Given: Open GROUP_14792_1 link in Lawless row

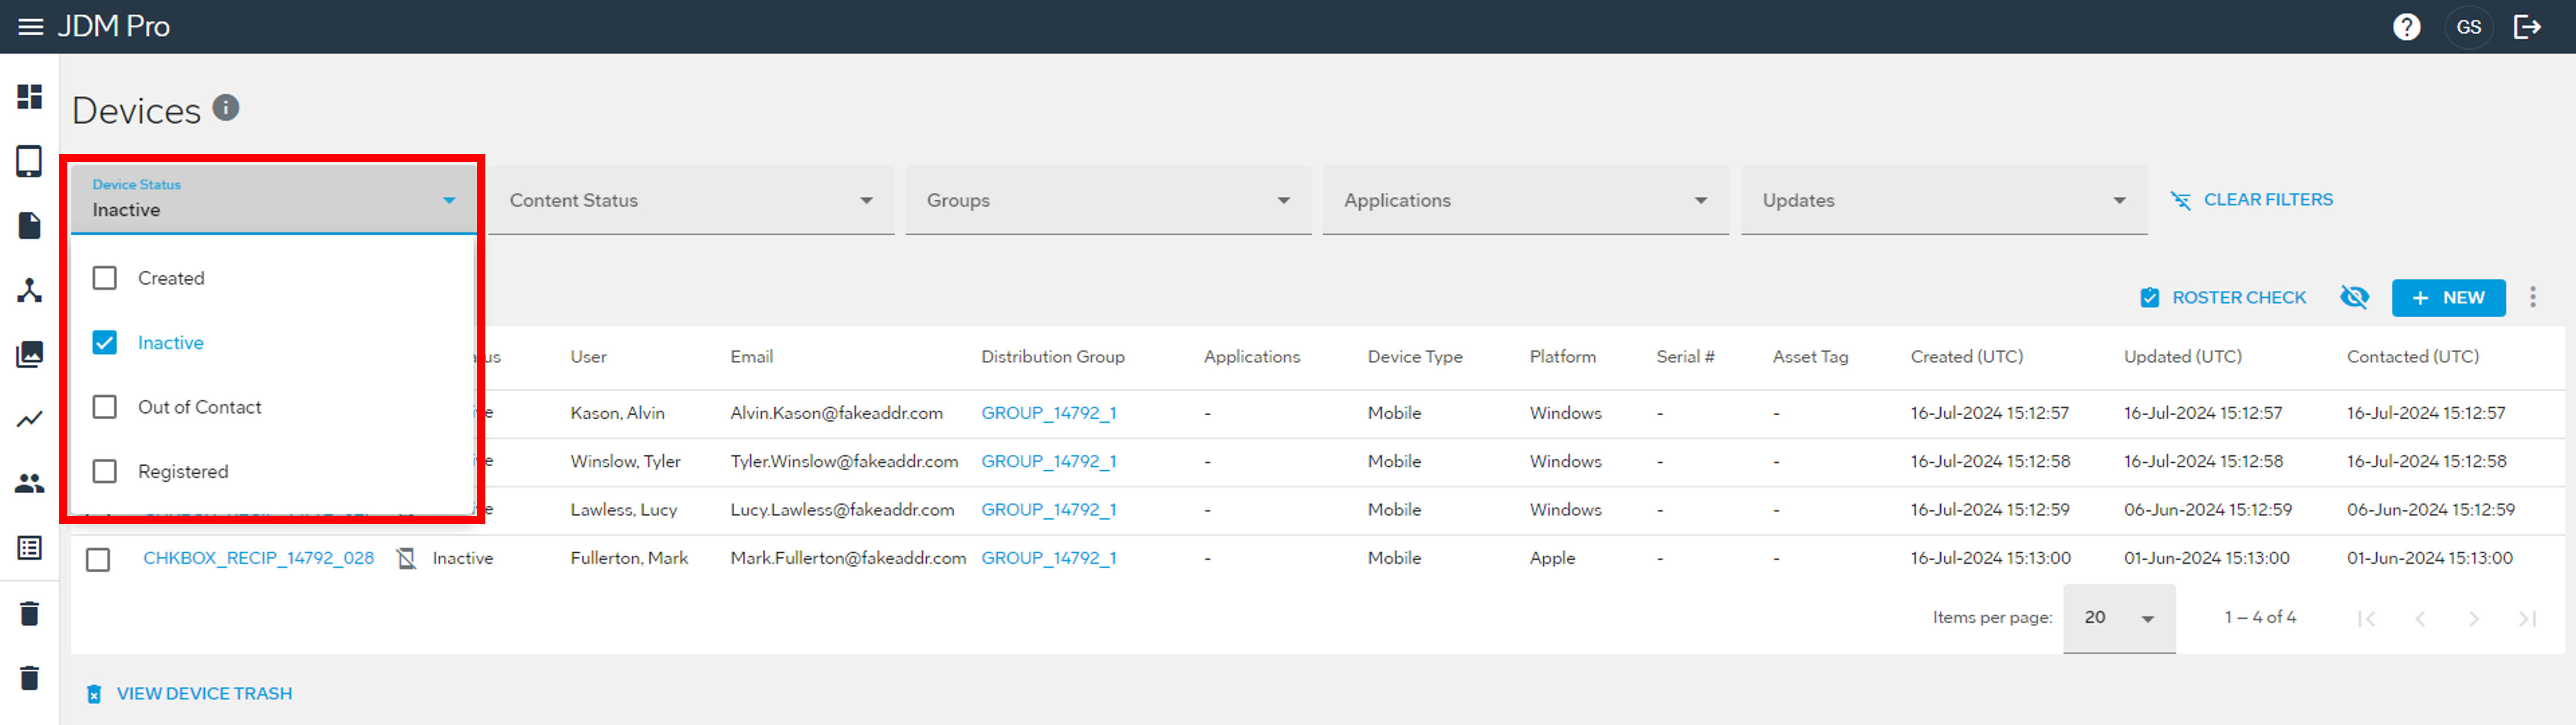Looking at the screenshot, I should (x=1048, y=509).
